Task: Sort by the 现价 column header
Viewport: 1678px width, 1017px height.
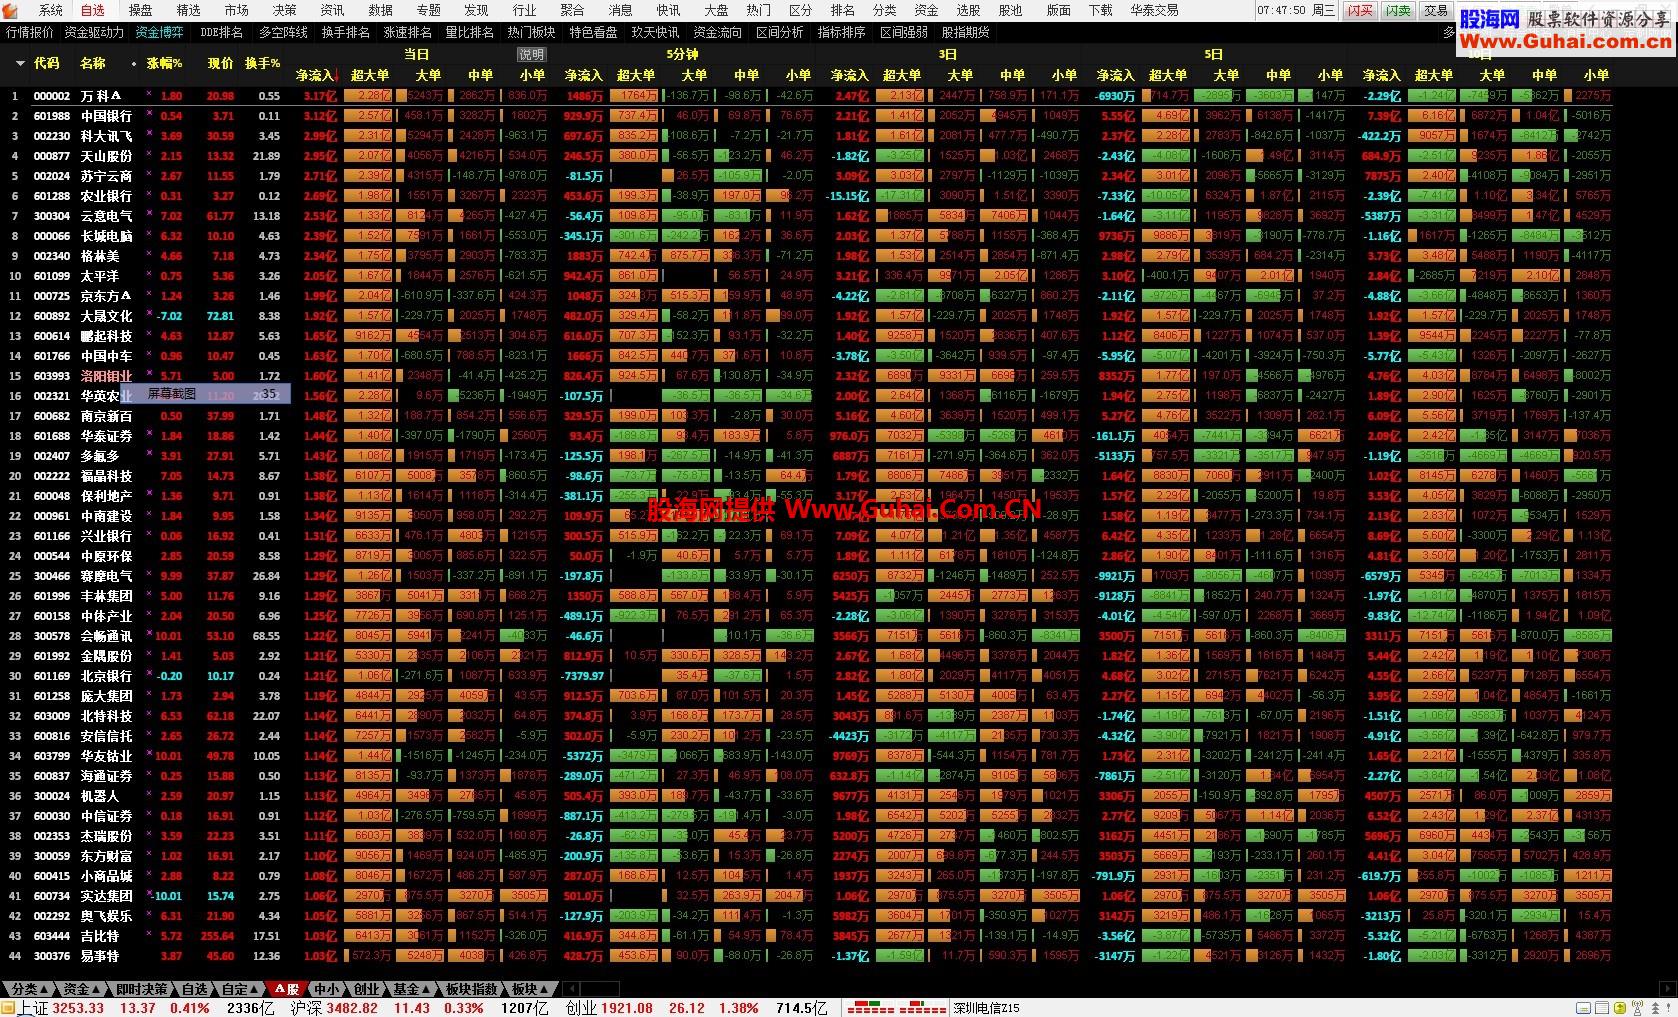Action: [220, 63]
